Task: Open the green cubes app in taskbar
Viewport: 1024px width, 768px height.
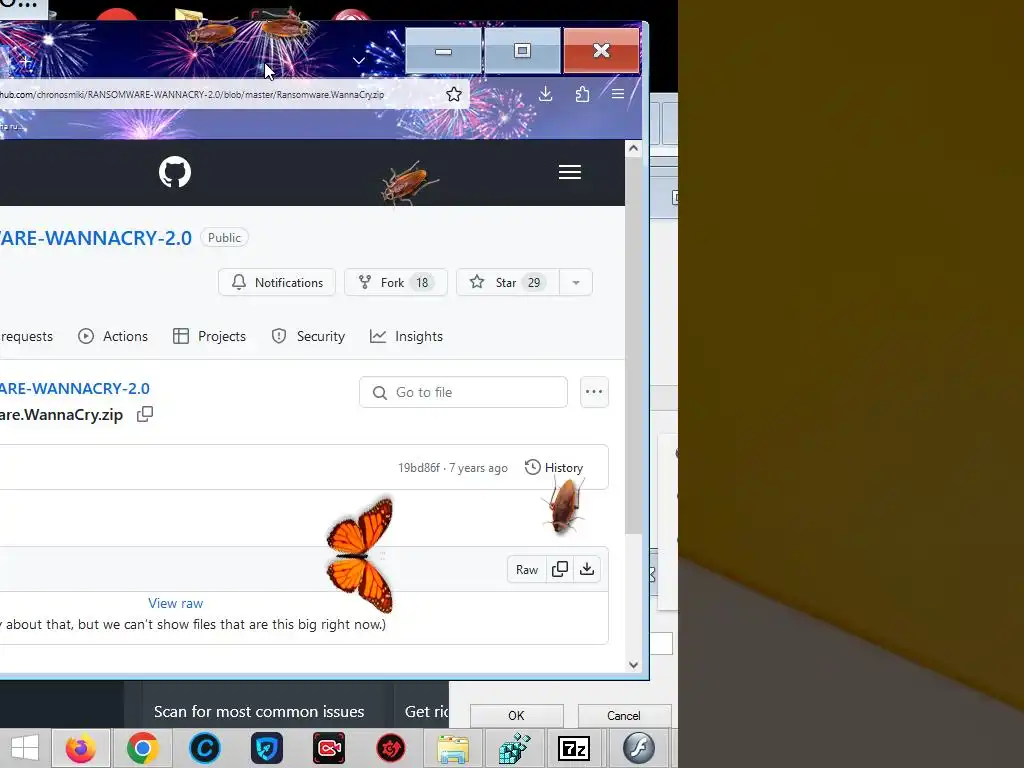Action: click(x=515, y=748)
